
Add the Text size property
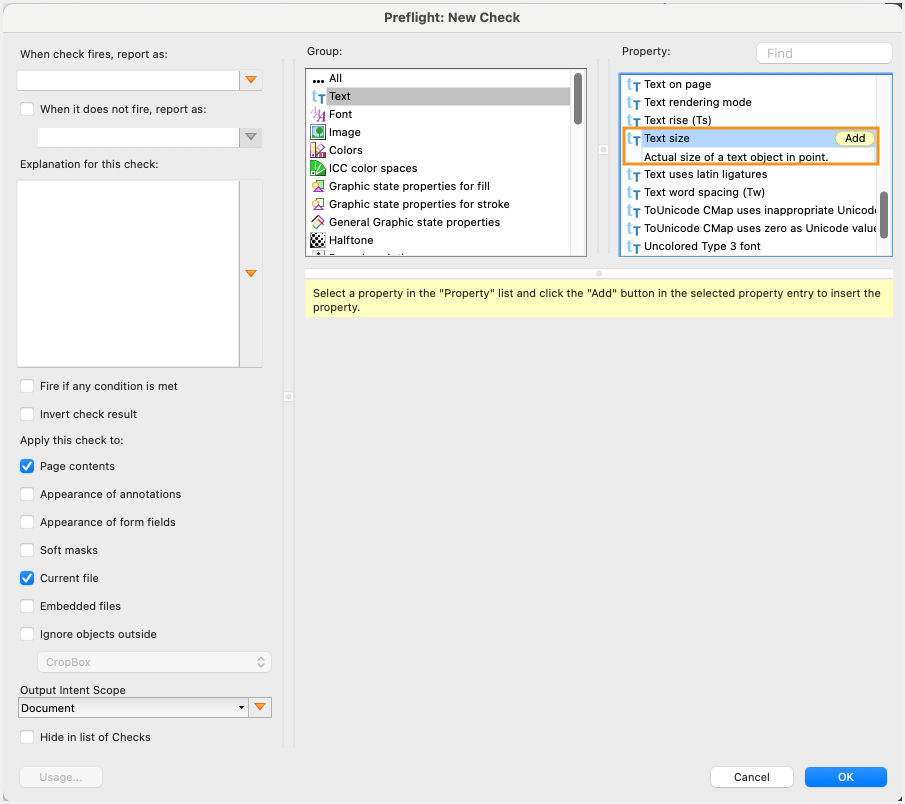(854, 139)
